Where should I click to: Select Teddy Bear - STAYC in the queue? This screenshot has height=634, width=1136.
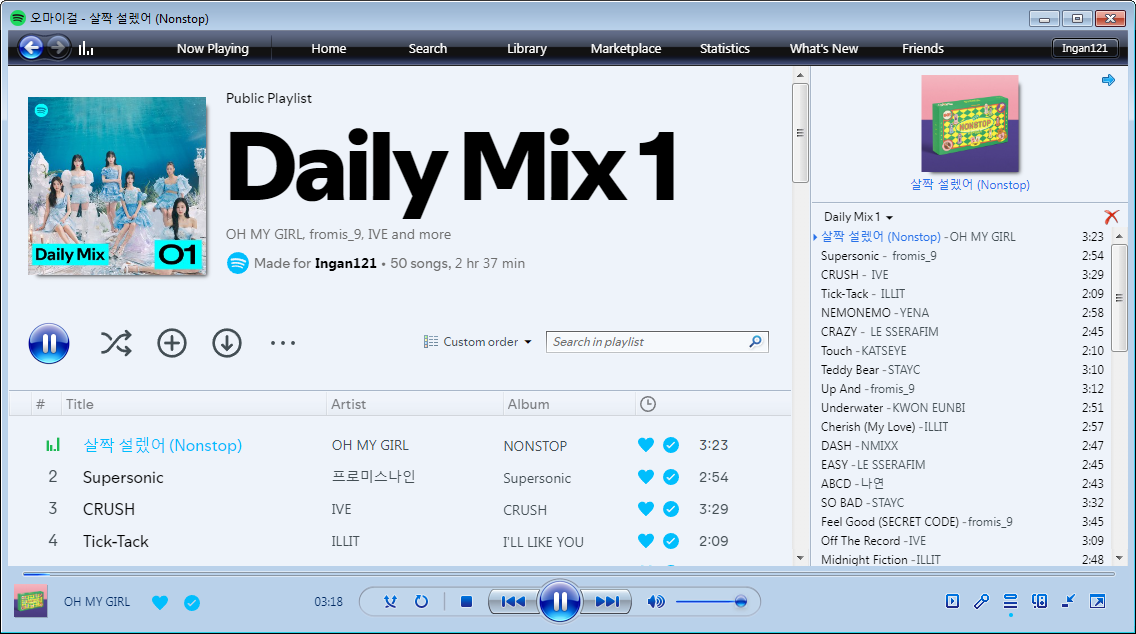962,370
